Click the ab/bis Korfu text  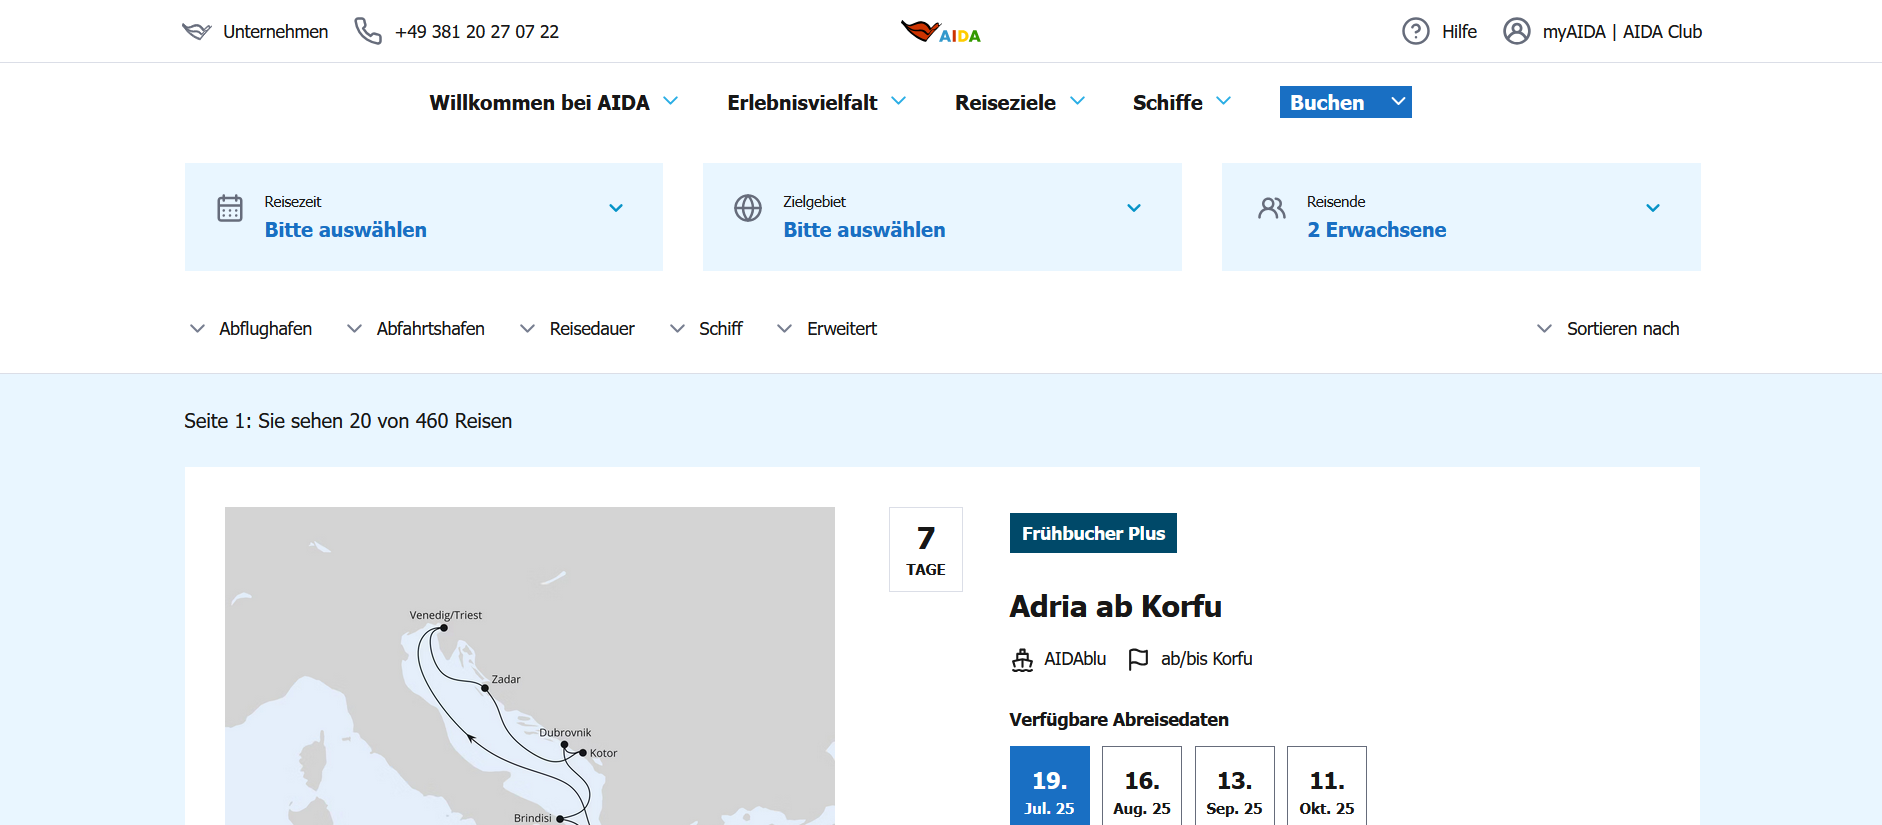click(x=1207, y=659)
